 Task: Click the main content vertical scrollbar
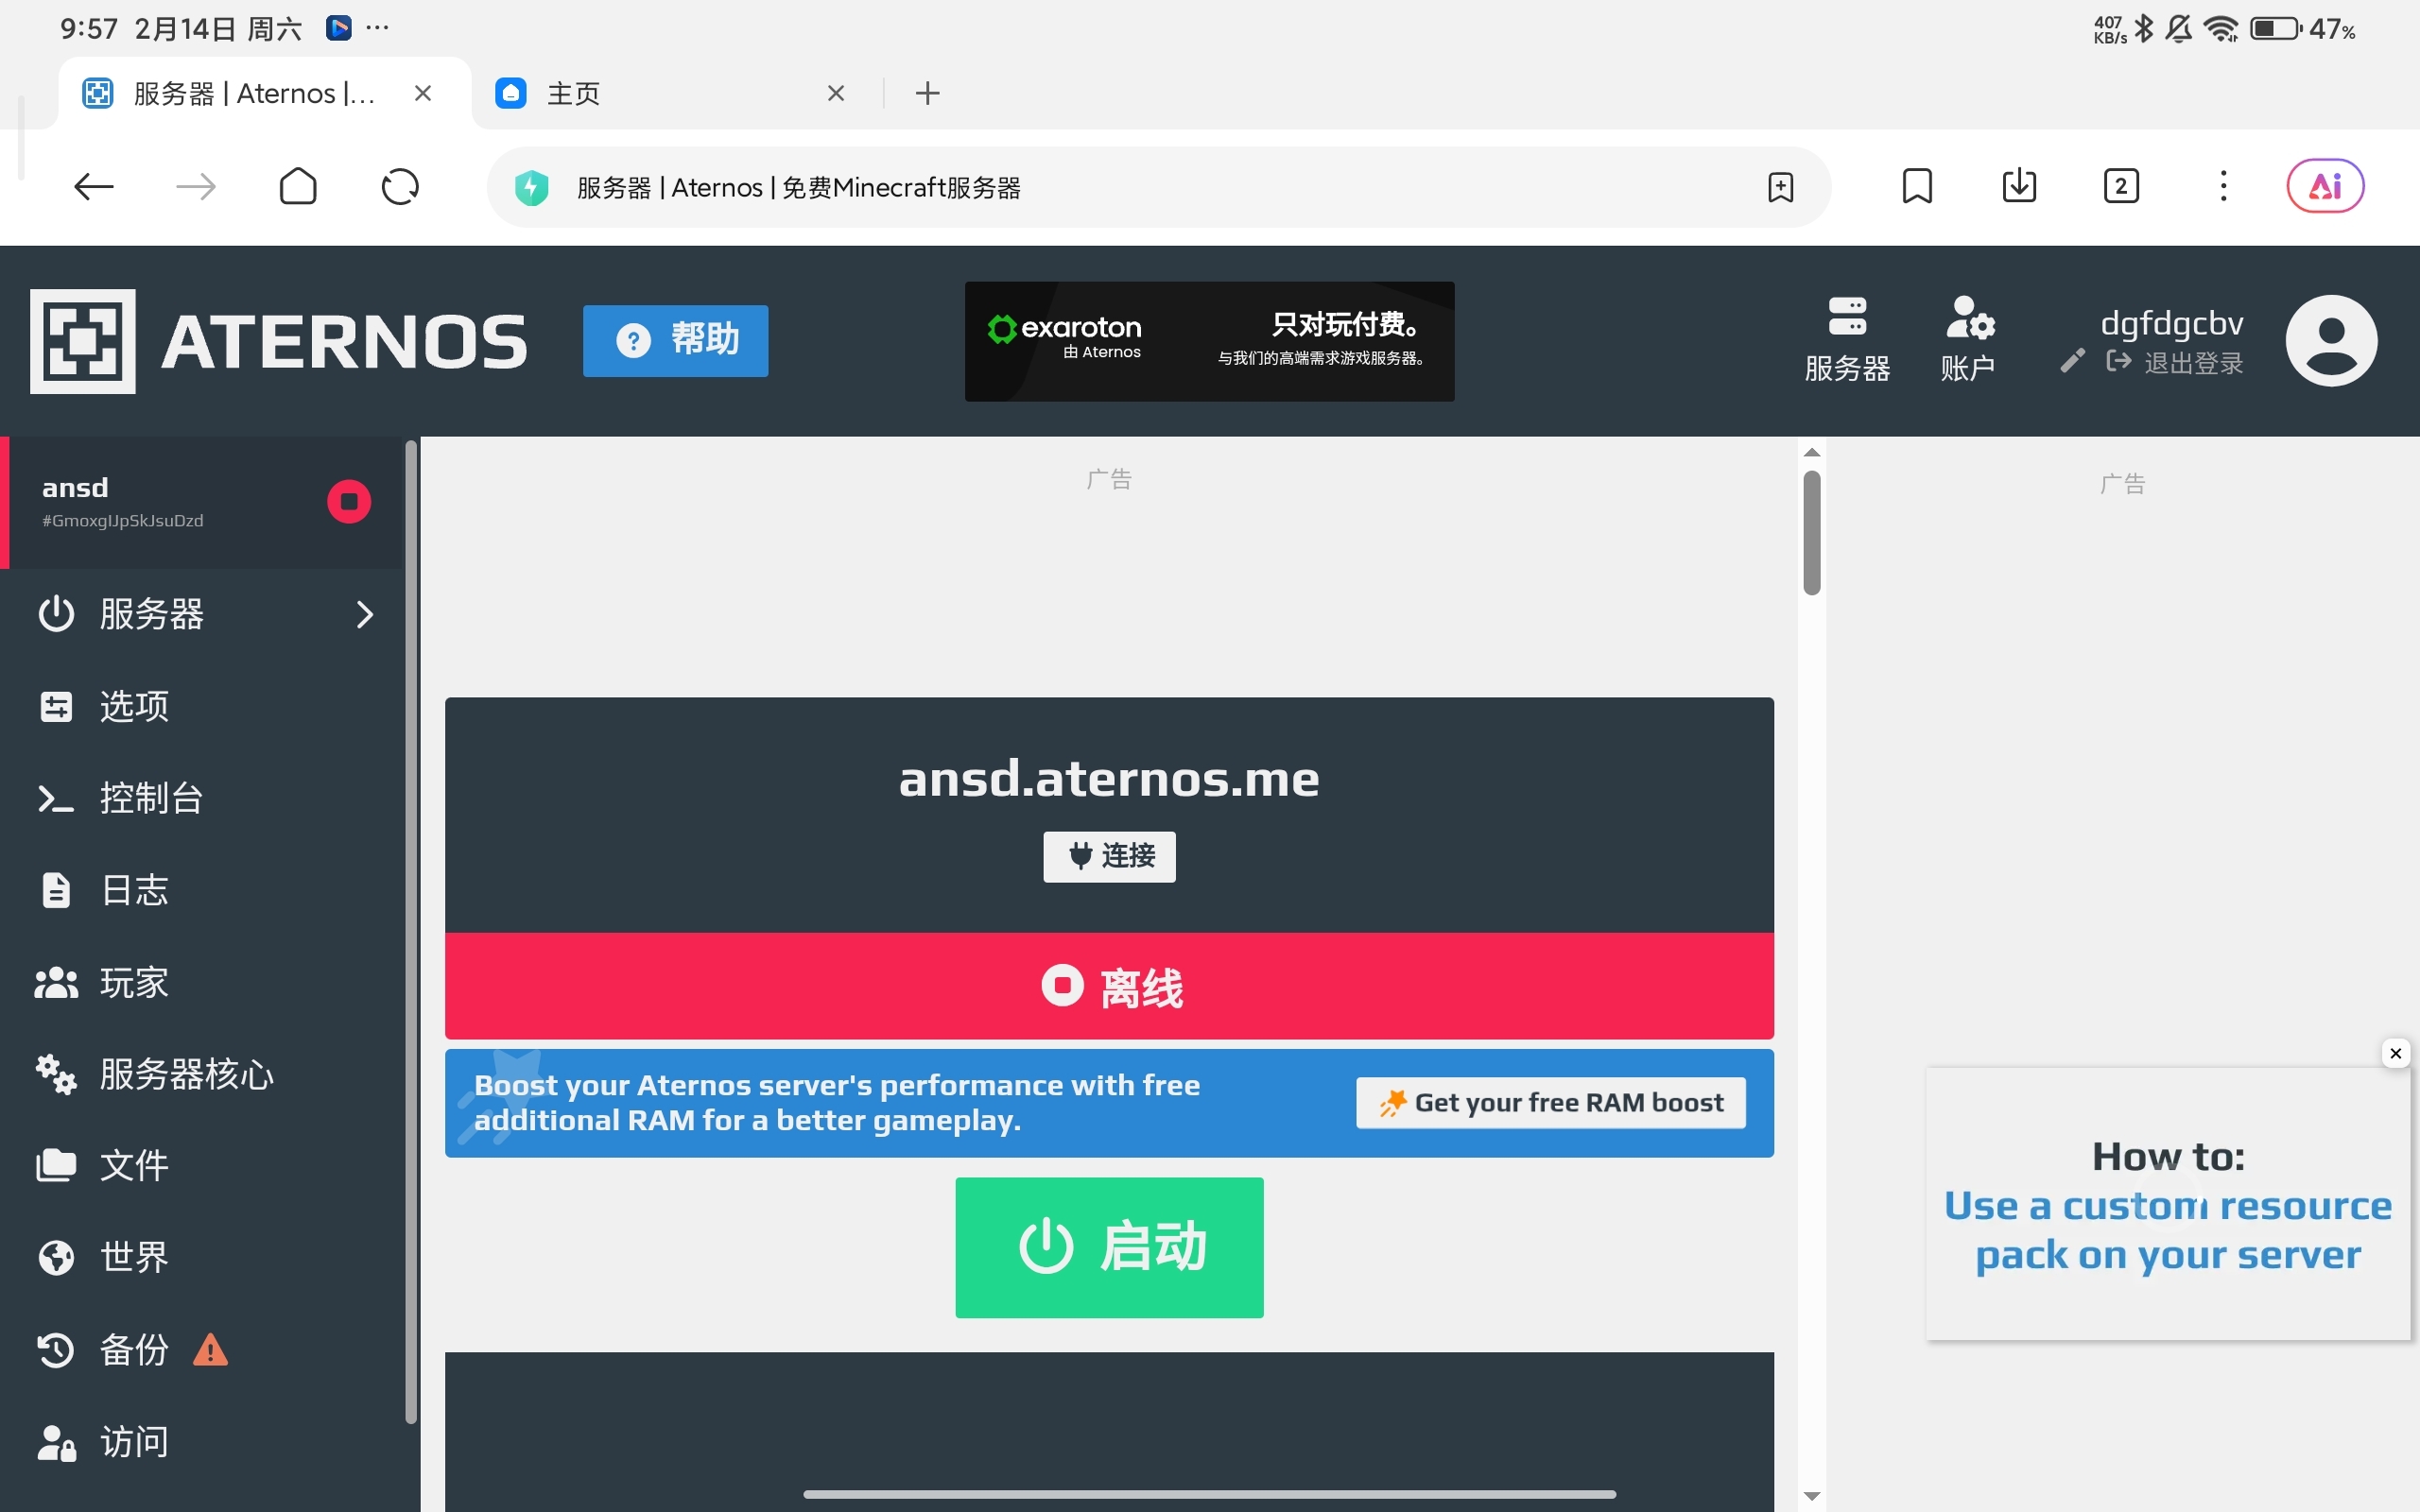pyautogui.click(x=1811, y=533)
